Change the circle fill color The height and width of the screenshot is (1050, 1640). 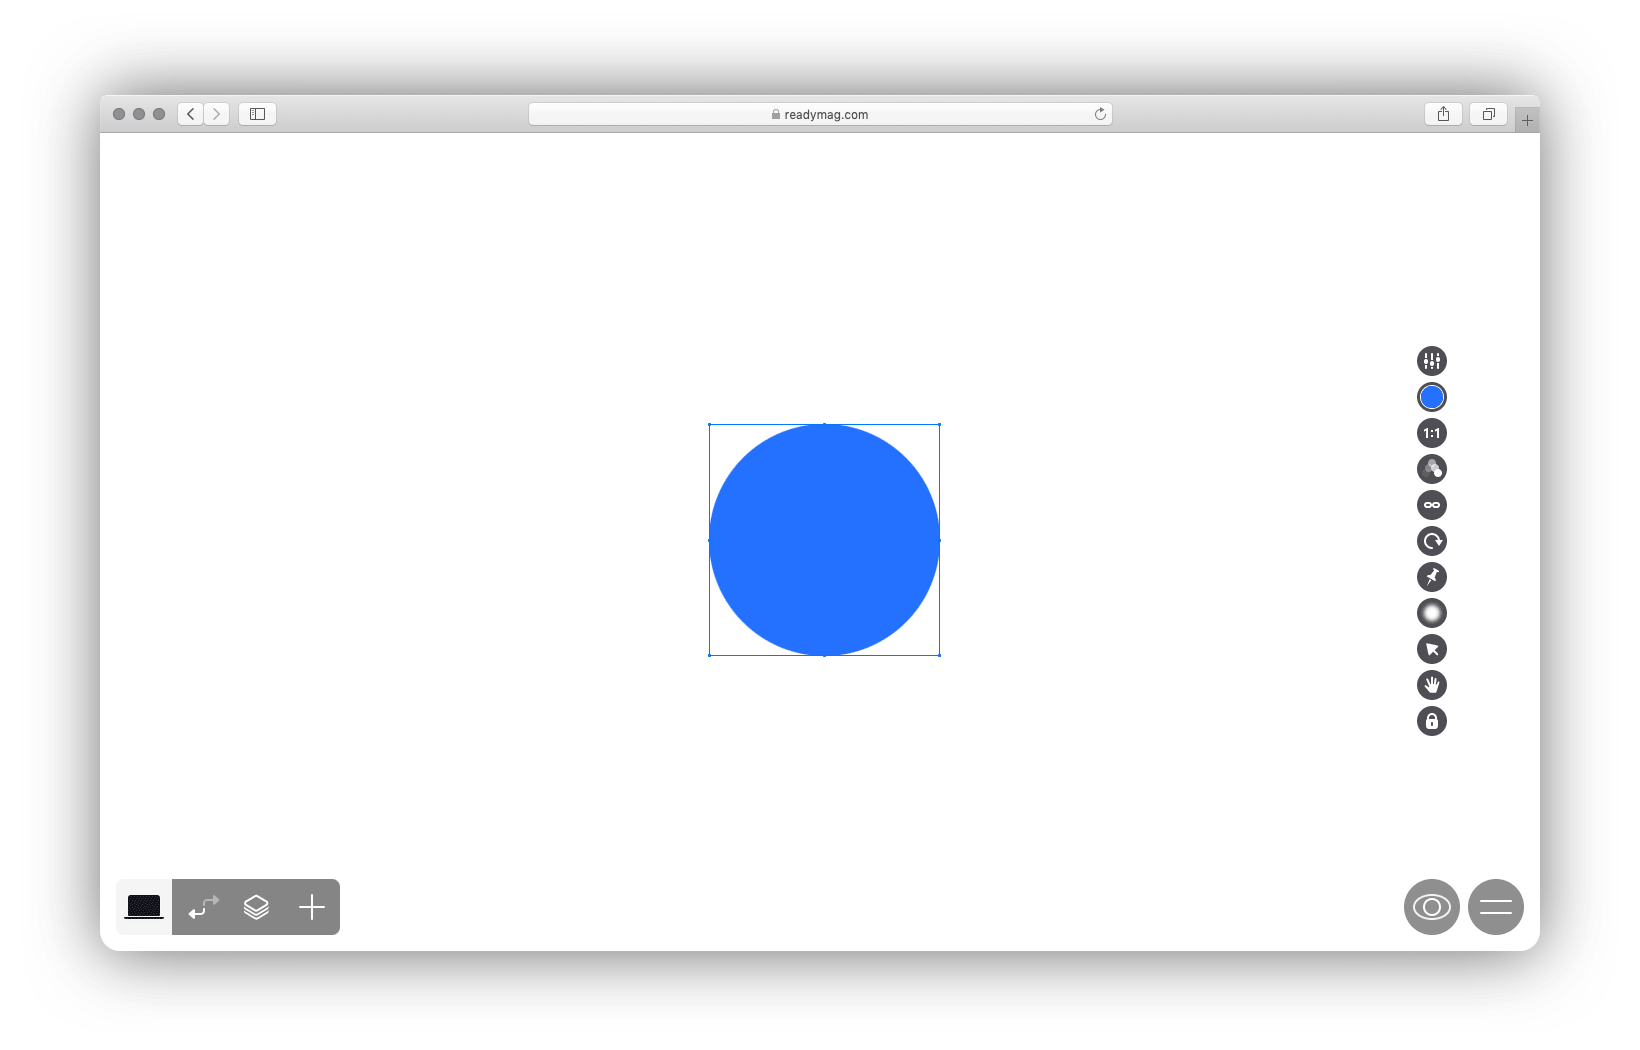(1431, 396)
